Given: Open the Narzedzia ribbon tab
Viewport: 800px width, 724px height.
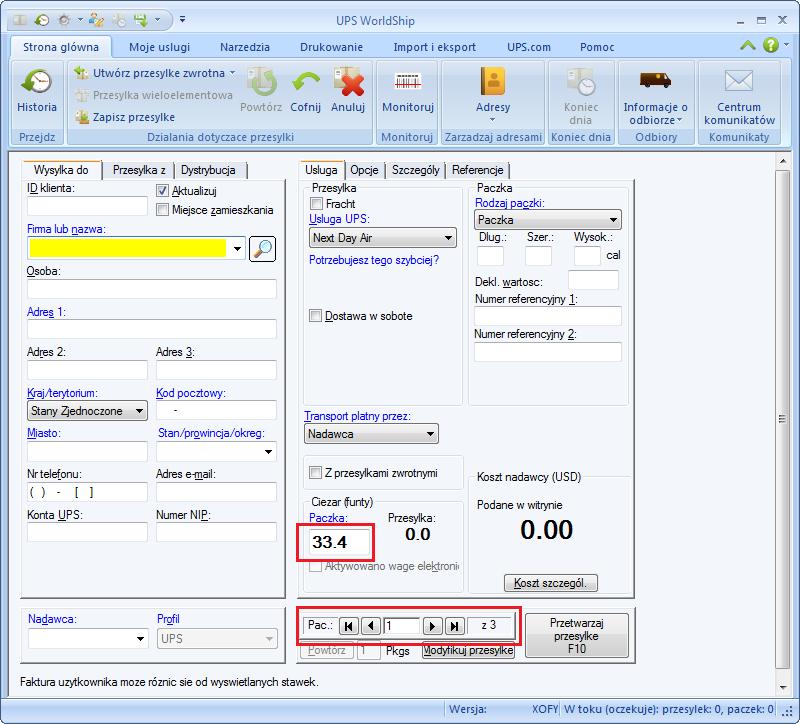Looking at the screenshot, I should 245,47.
